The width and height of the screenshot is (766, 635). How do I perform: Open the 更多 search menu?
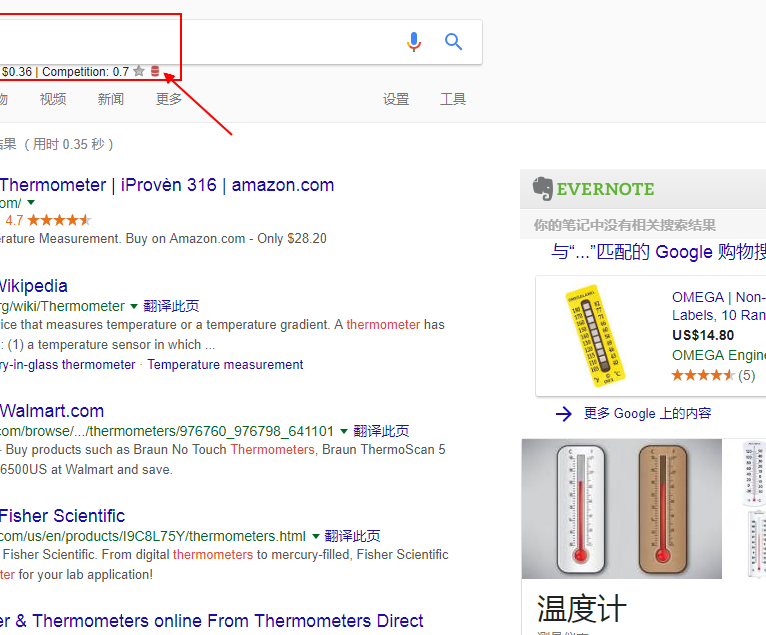(169, 99)
